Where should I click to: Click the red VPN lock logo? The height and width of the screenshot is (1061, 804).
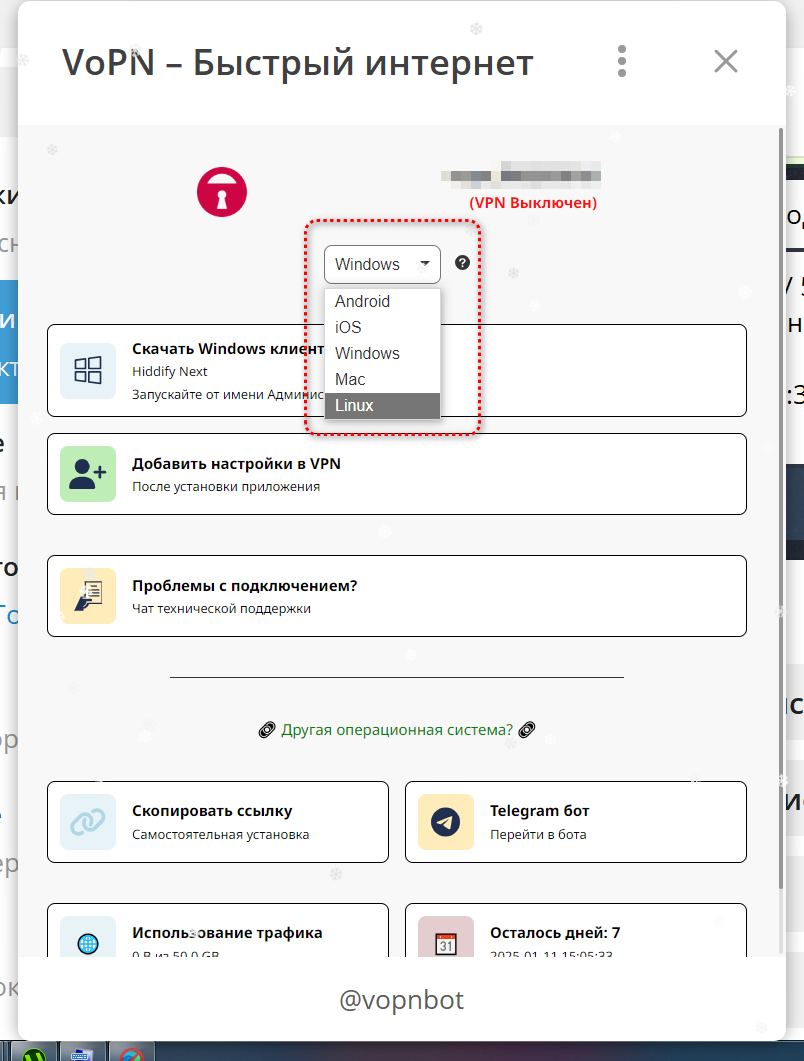222,191
